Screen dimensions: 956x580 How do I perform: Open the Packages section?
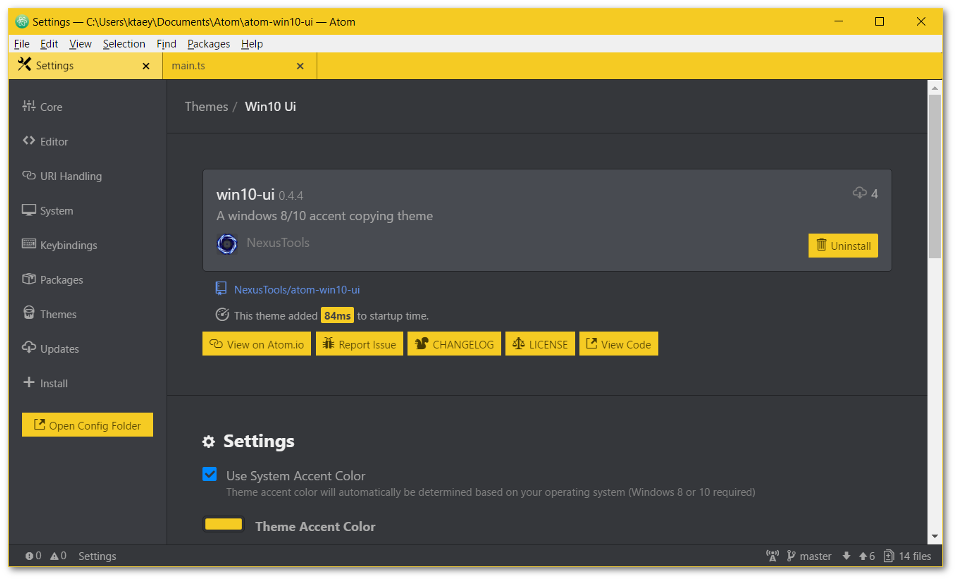[52, 280]
